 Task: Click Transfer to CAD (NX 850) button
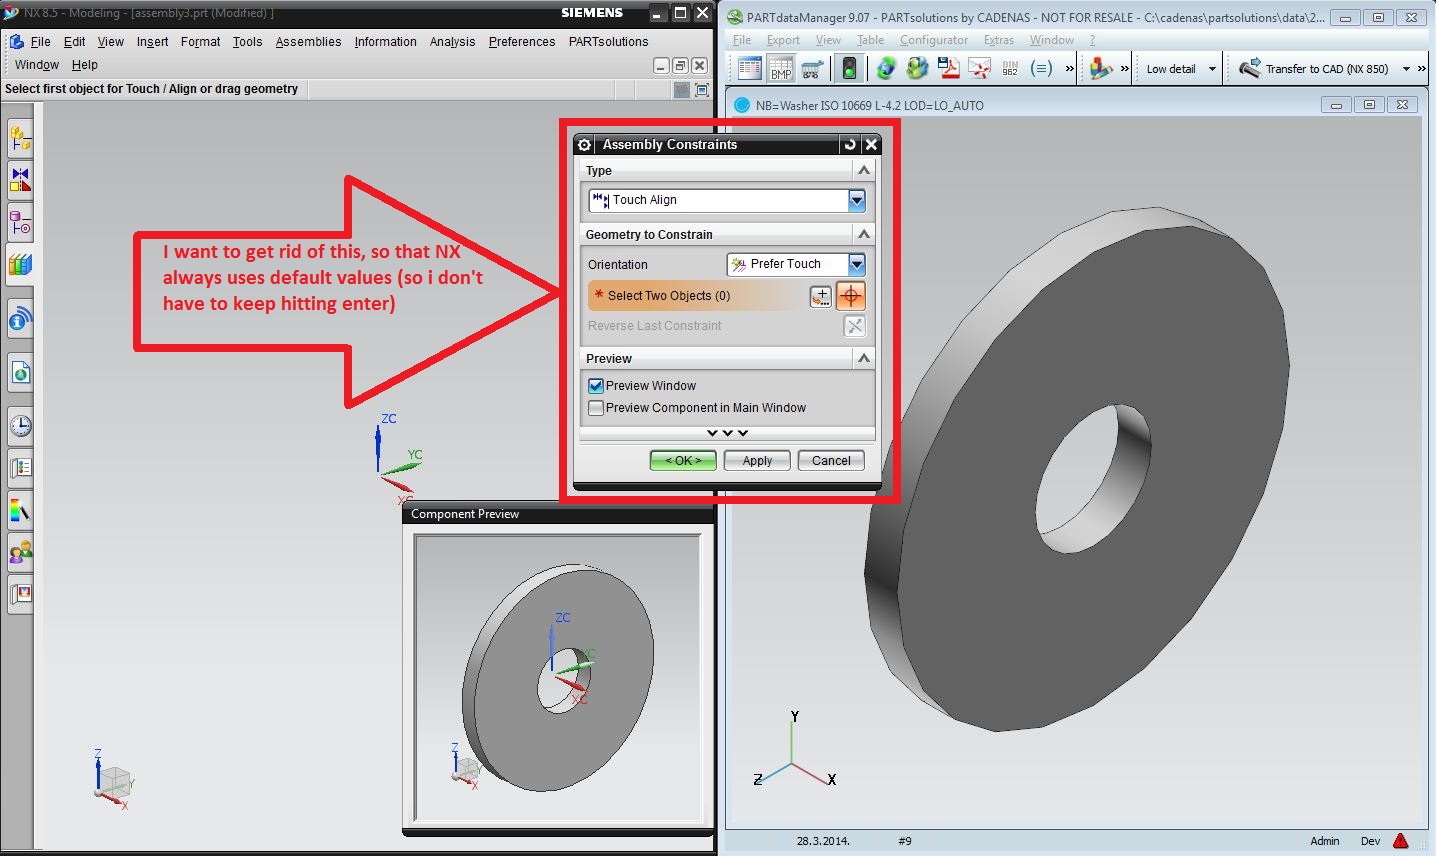point(1314,69)
